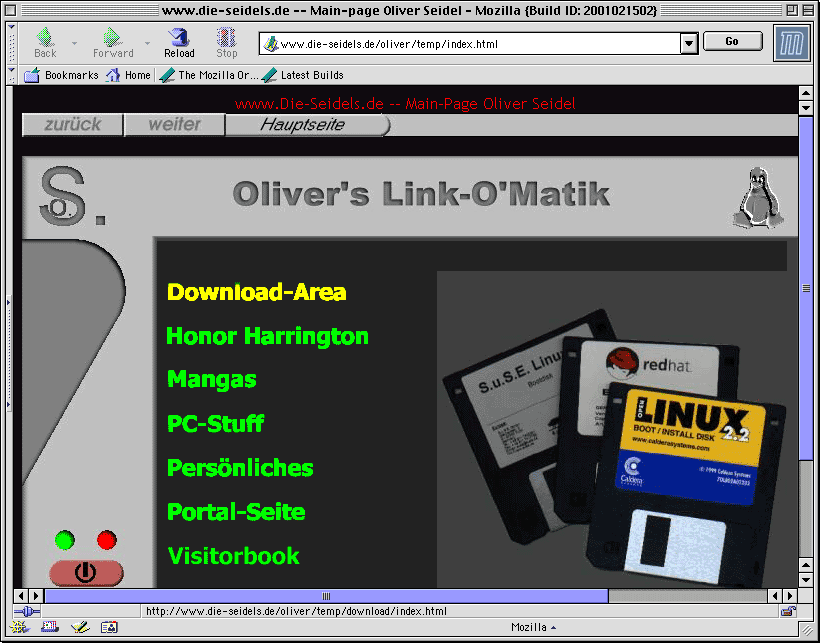Reload the current page
The width and height of the screenshot is (820, 643).
(x=179, y=43)
